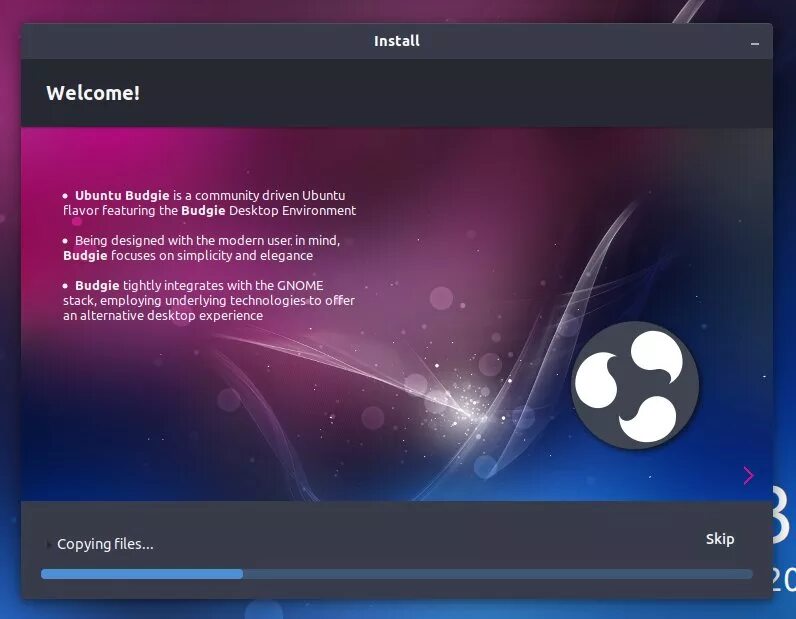Click the Ubuntu Budgie logo
The image size is (796, 619).
(635, 385)
